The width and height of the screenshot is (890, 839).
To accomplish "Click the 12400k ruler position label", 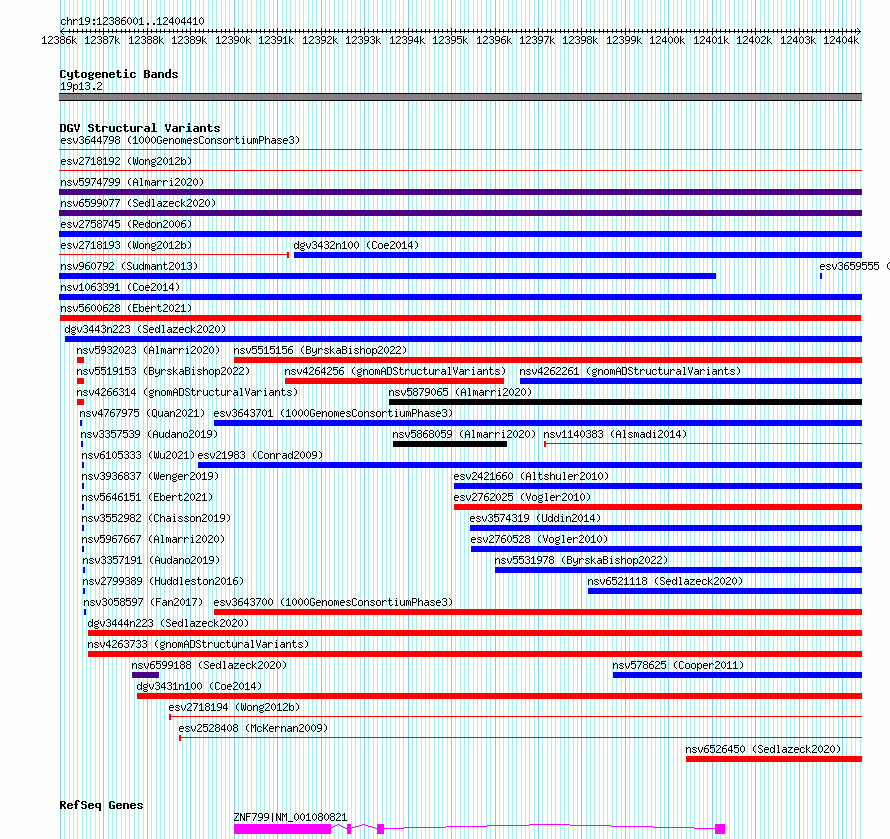I will [x=667, y=40].
